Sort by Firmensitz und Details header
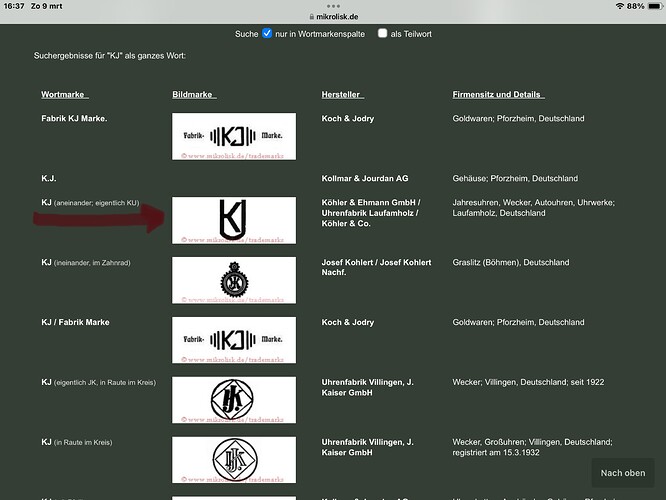 click(x=498, y=94)
